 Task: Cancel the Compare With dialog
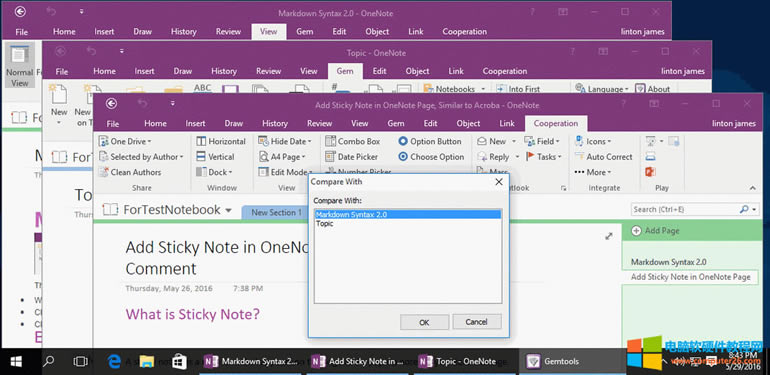[x=476, y=322]
